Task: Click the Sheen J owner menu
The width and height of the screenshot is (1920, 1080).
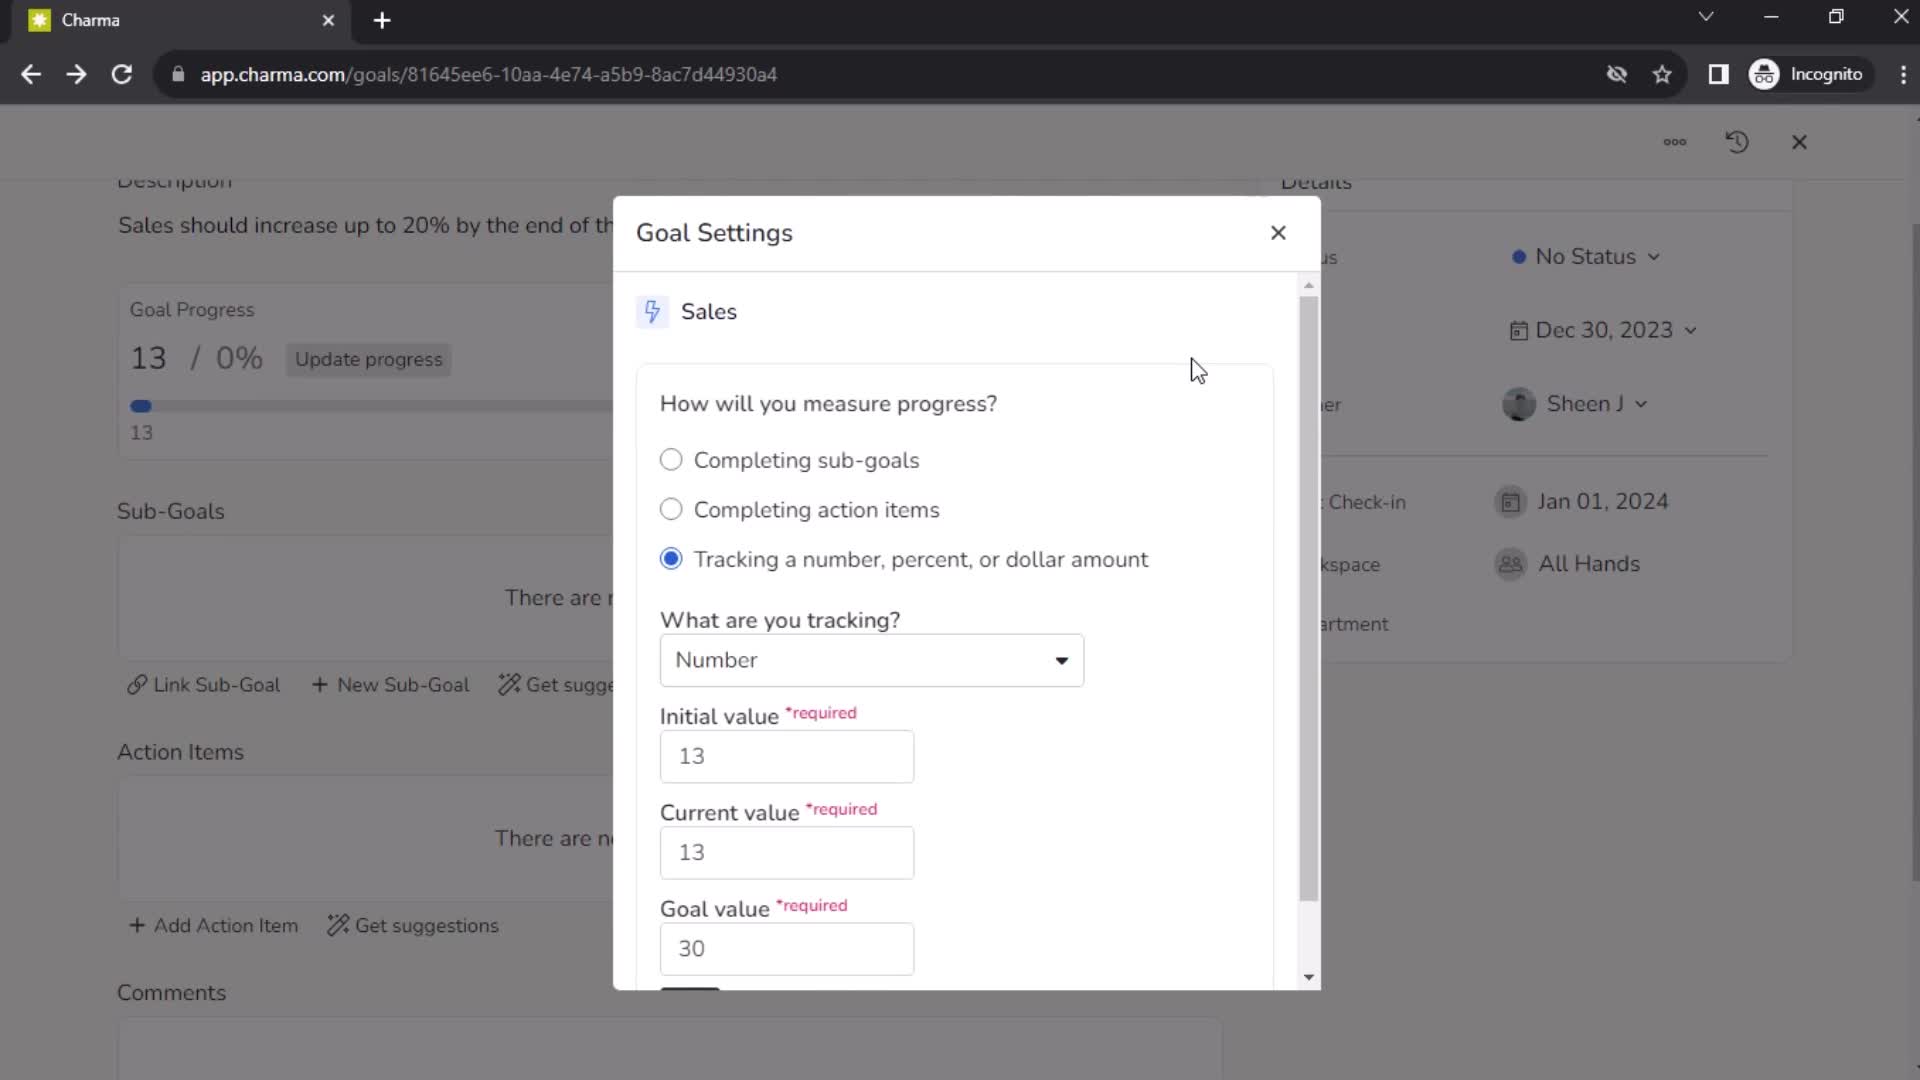Action: coord(1578,404)
